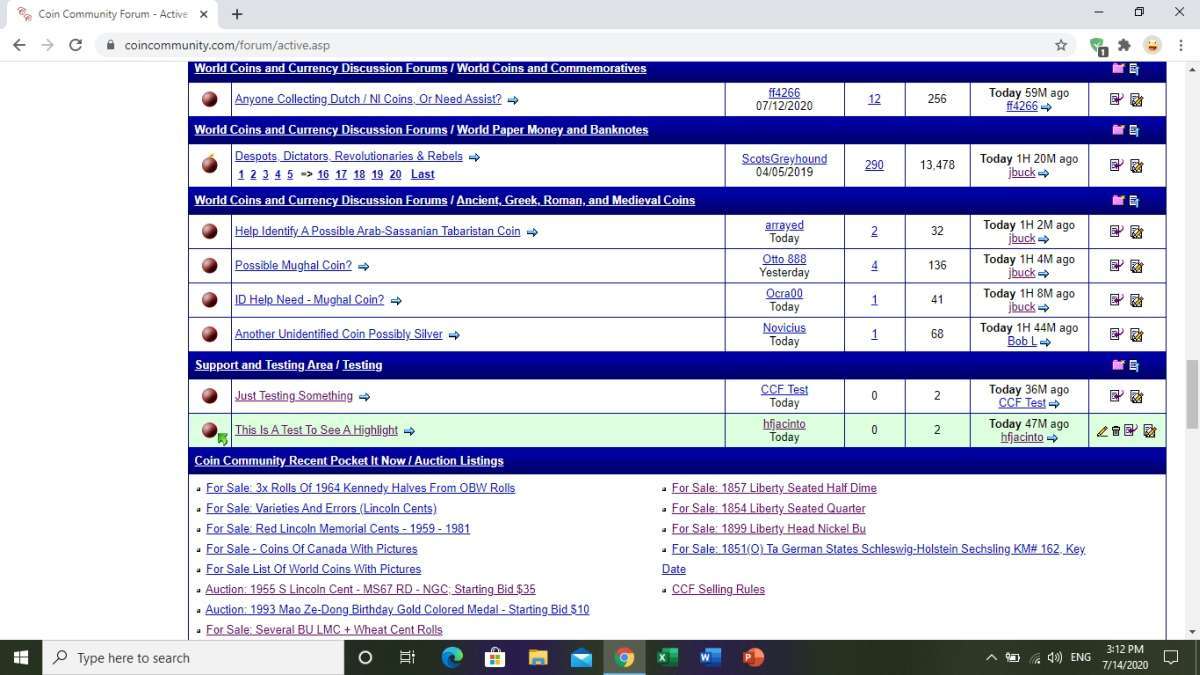
Task: Click new topic icon in World Paper Money header
Action: 1134,131
